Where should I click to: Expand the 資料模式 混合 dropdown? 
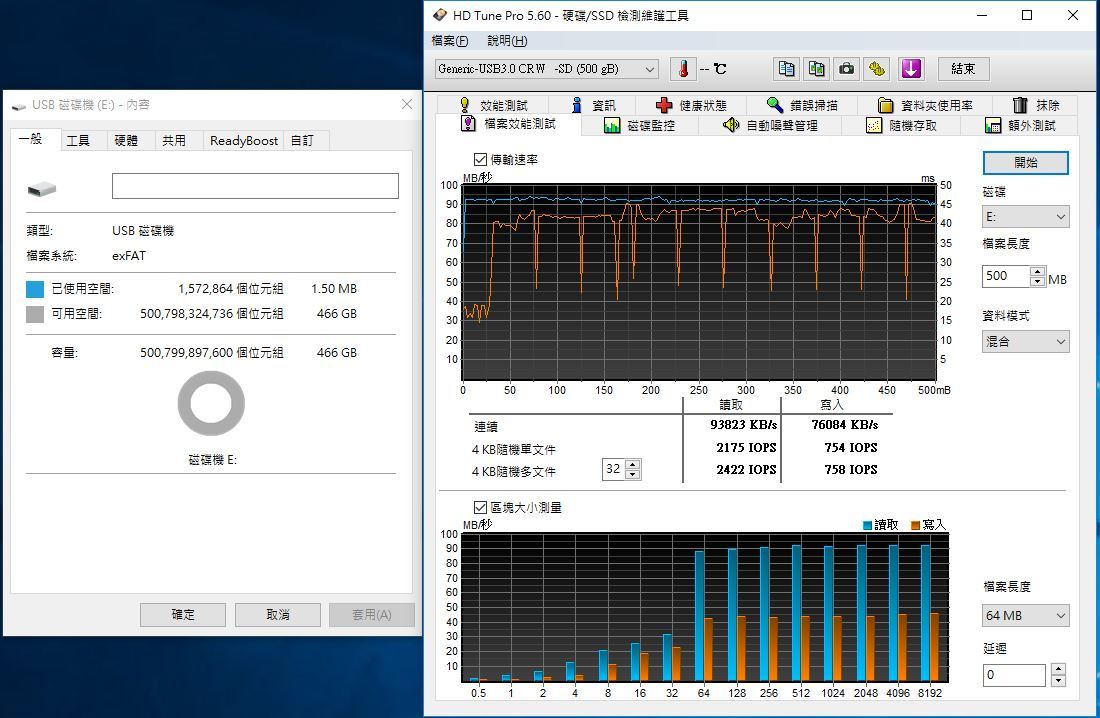click(1025, 342)
